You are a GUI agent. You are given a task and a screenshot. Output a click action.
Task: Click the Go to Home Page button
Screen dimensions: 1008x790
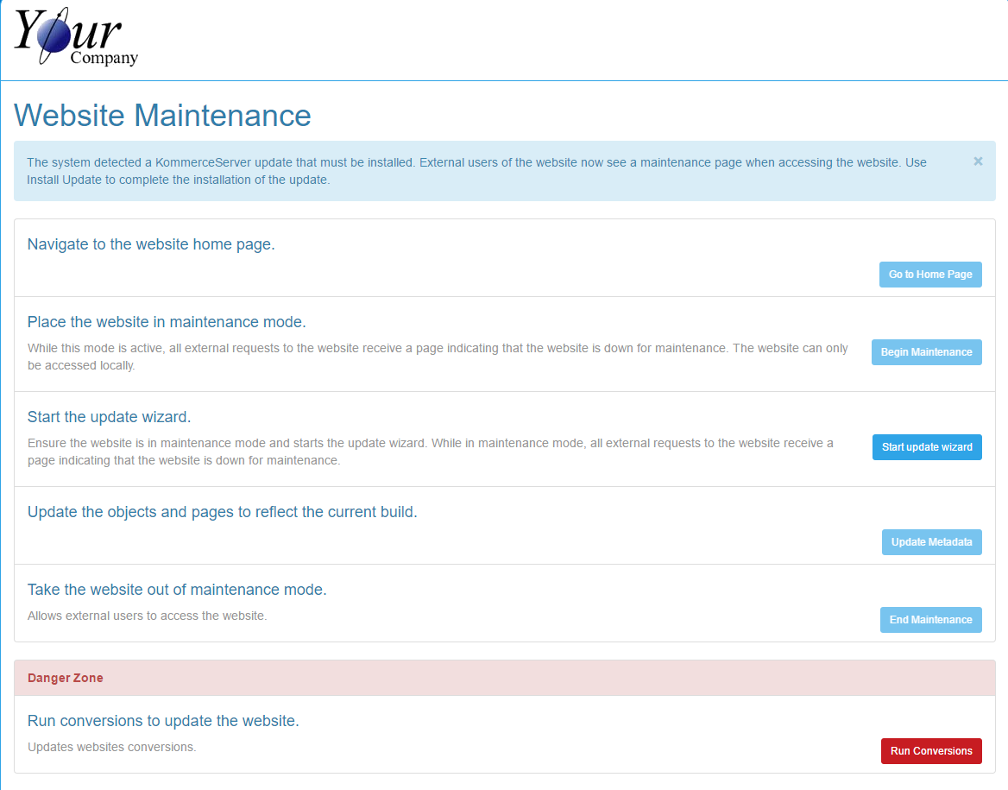coord(930,274)
